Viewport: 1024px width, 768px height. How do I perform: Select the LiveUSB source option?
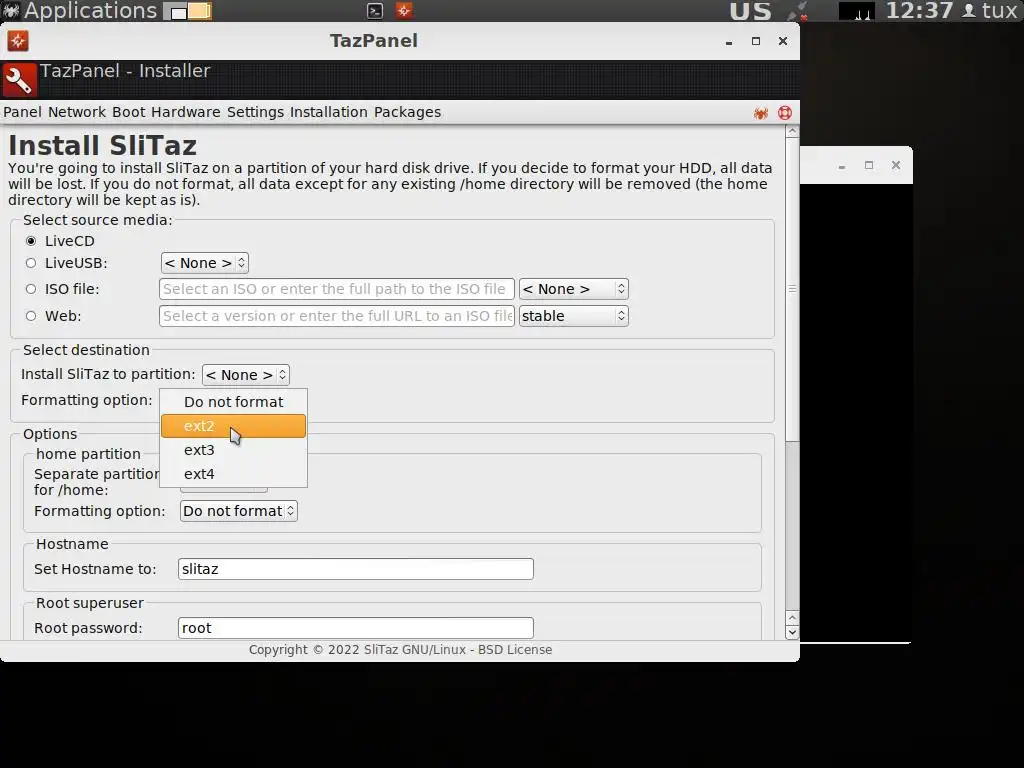(31, 263)
